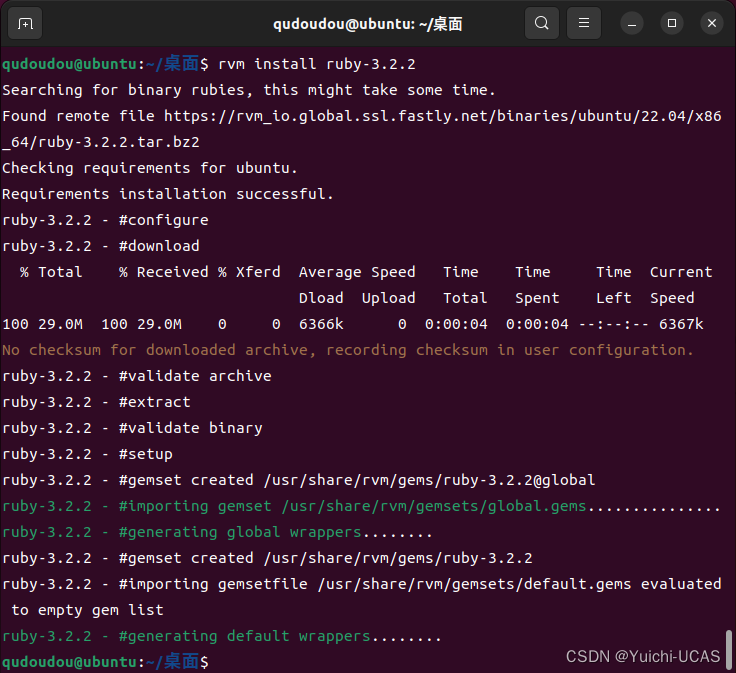Screen dimensions: 736x673
Task: Click '#generating global wrappers' line
Action: [217, 532]
